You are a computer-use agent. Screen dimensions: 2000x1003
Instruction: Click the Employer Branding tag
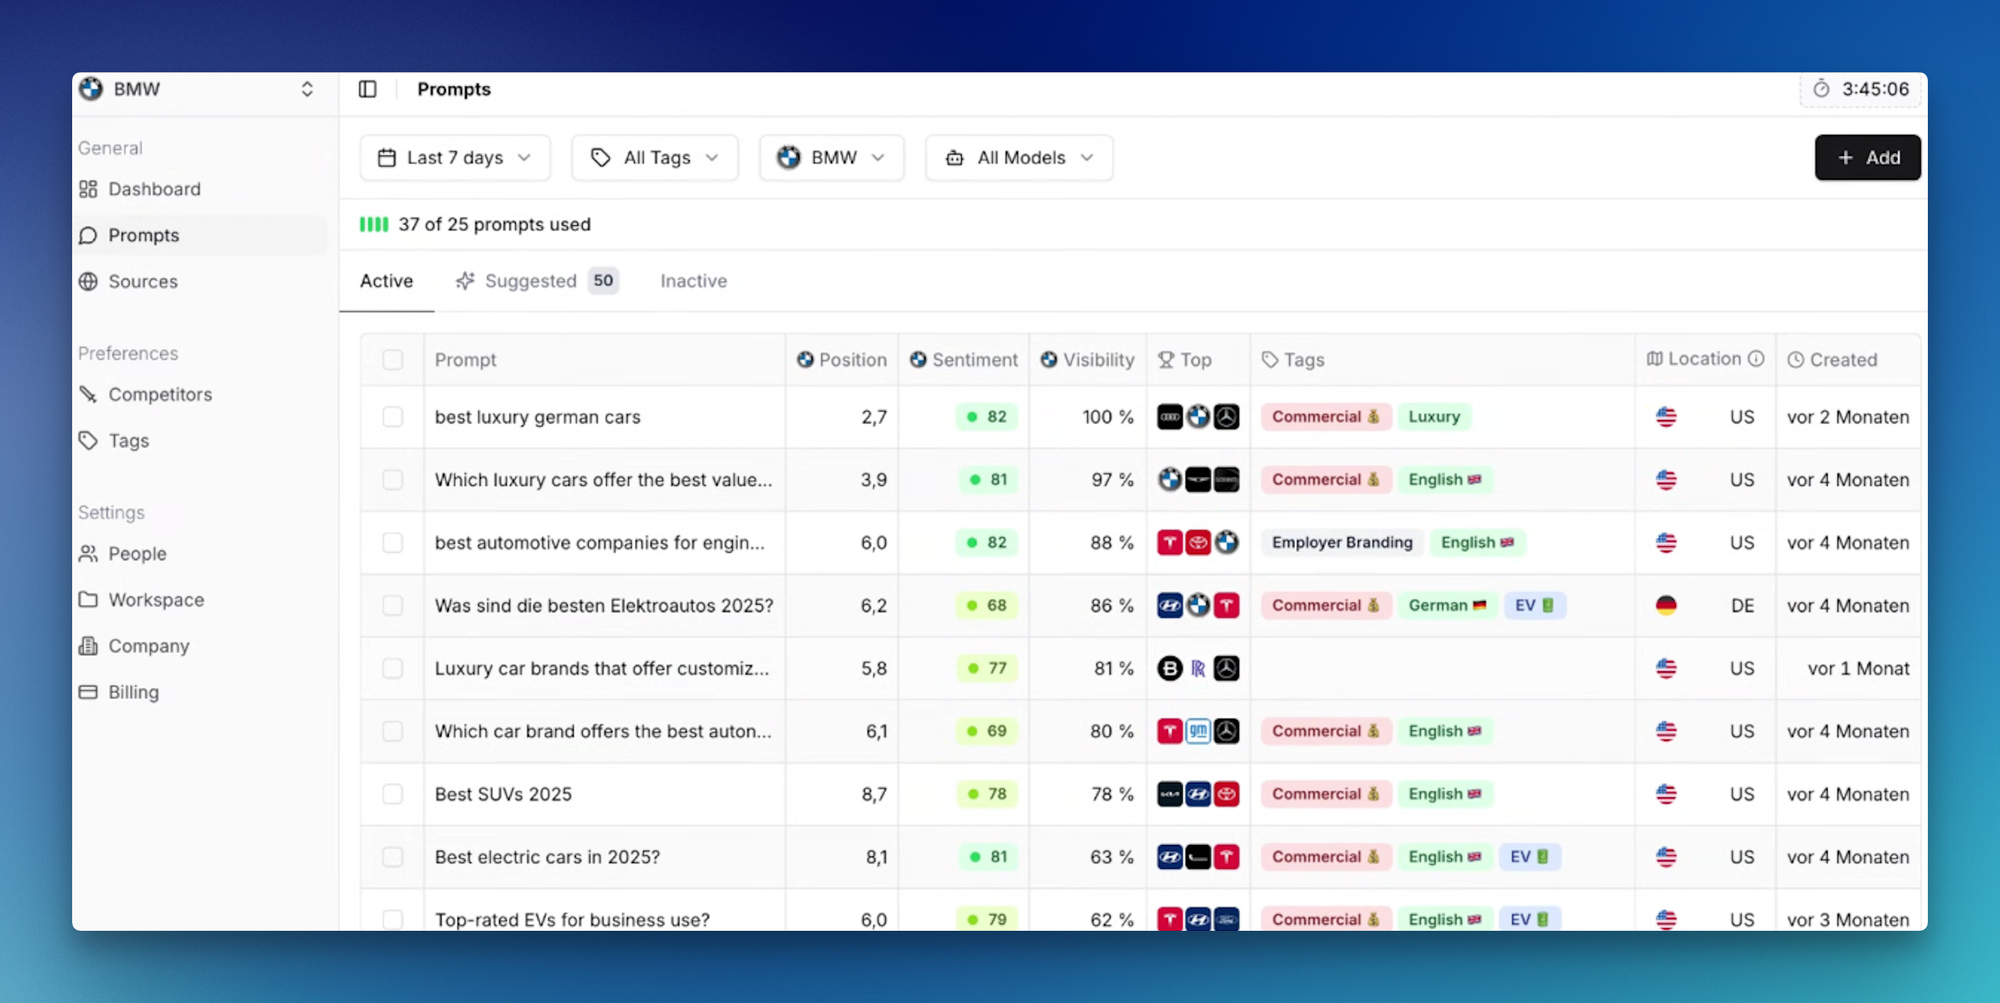[1342, 543]
